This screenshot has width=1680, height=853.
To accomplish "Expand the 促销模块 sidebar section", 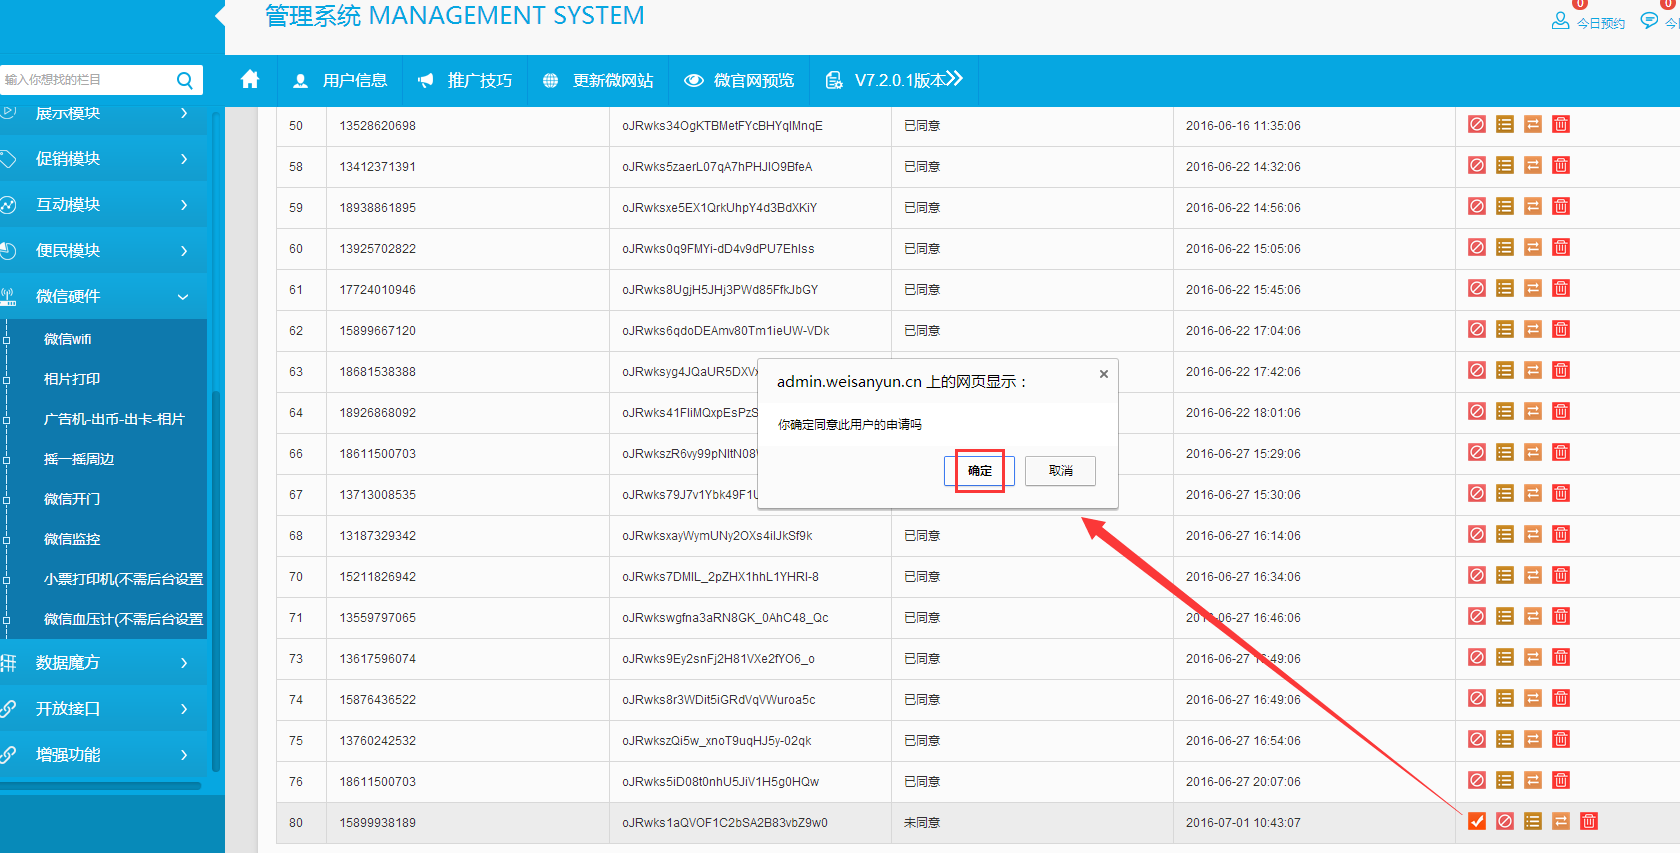I will (x=104, y=158).
